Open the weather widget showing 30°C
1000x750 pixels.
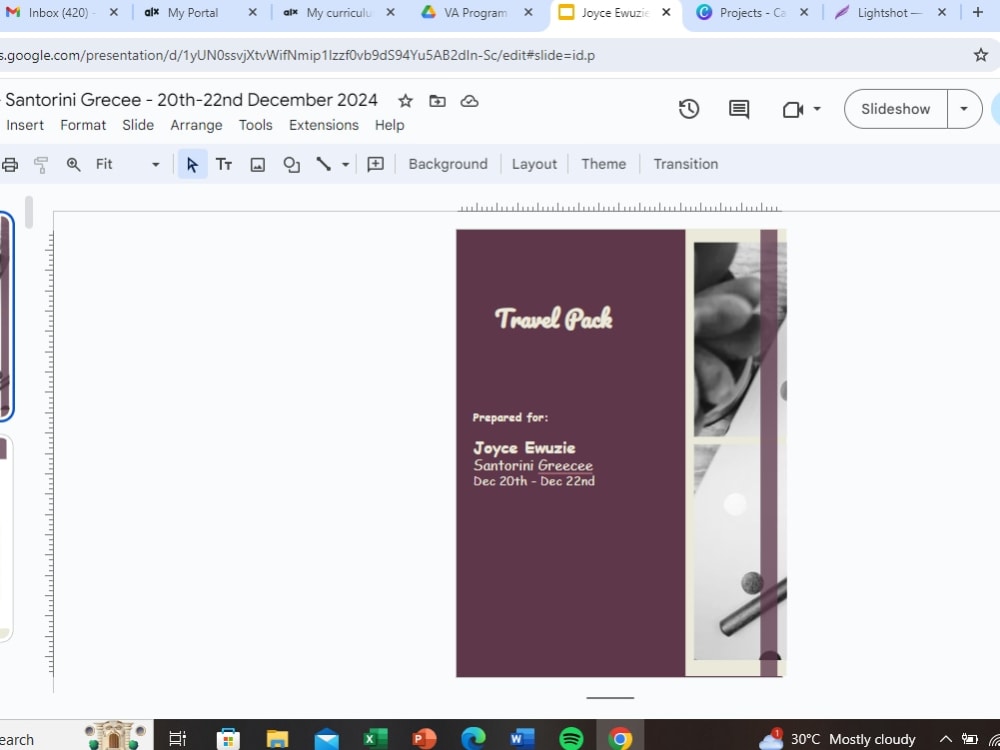click(x=838, y=739)
